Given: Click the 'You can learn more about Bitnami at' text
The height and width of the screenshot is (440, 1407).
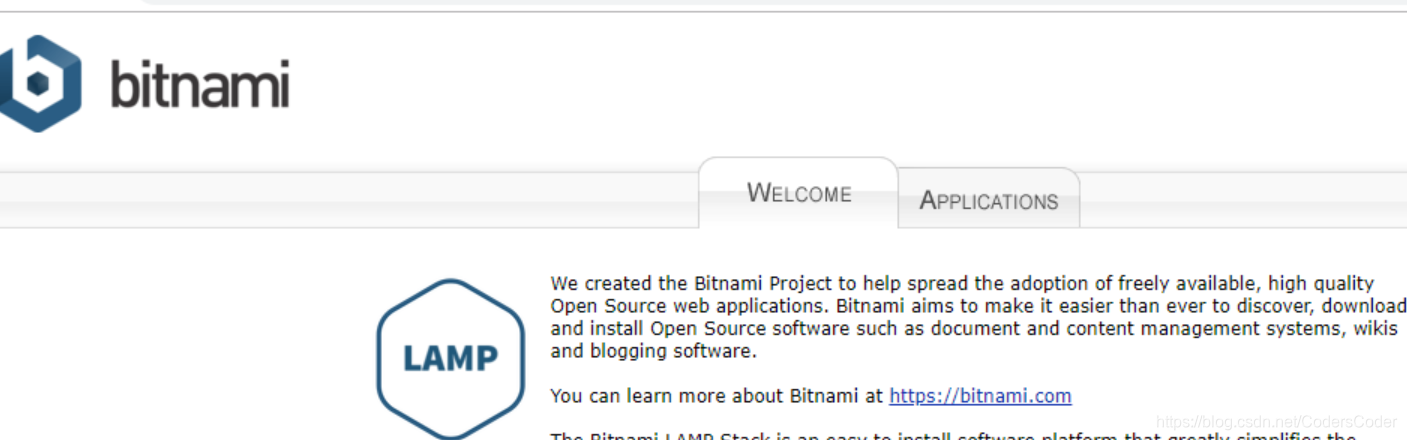Looking at the screenshot, I should pyautogui.click(x=717, y=396).
